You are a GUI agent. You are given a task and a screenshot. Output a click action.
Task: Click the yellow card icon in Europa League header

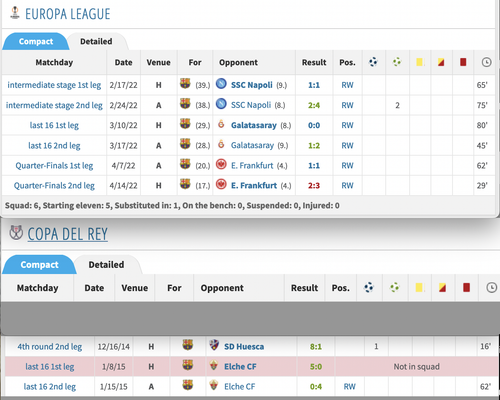pyautogui.click(x=420, y=62)
